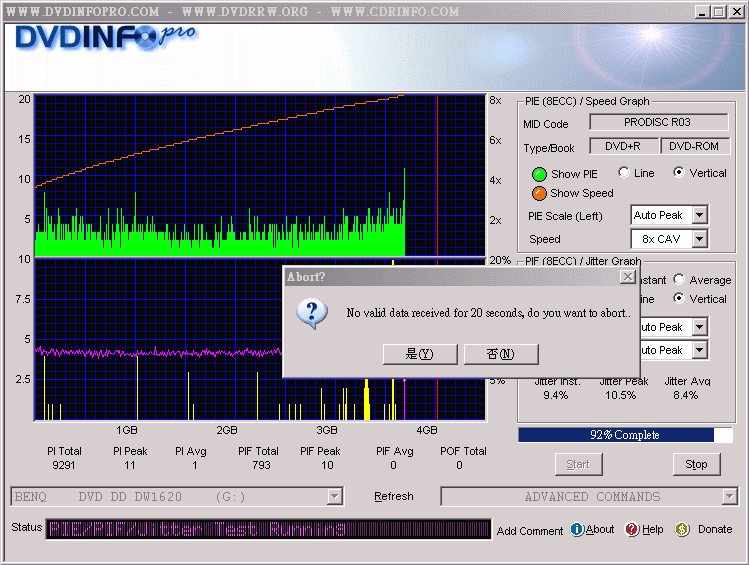Image resolution: width=749 pixels, height=565 pixels.
Task: Choose the Average radio in PIF section
Action: [x=679, y=280]
